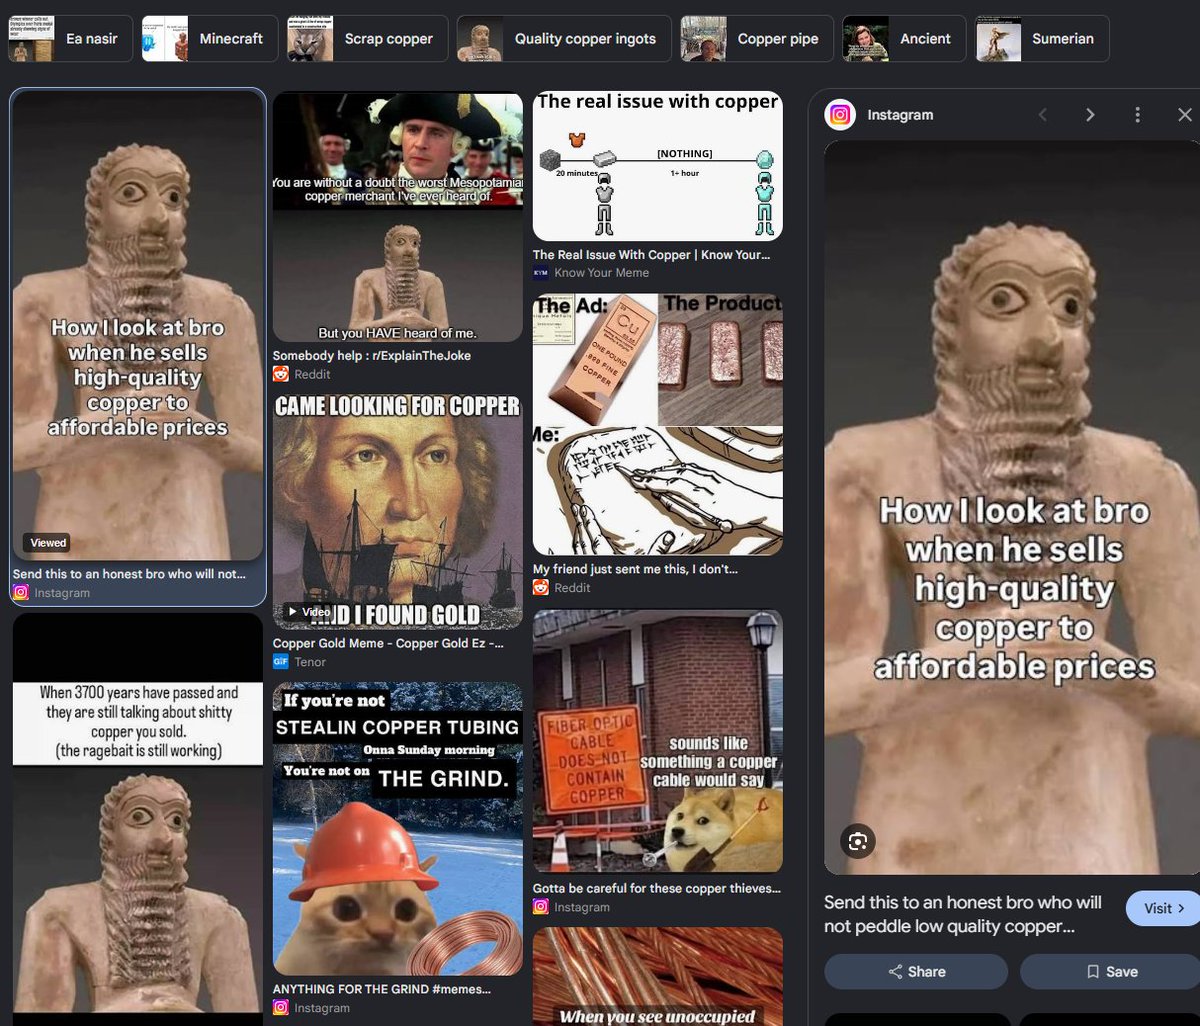Screen dimensions: 1200x1026
Task: Open the three-dot more options menu
Action: click(x=1137, y=115)
